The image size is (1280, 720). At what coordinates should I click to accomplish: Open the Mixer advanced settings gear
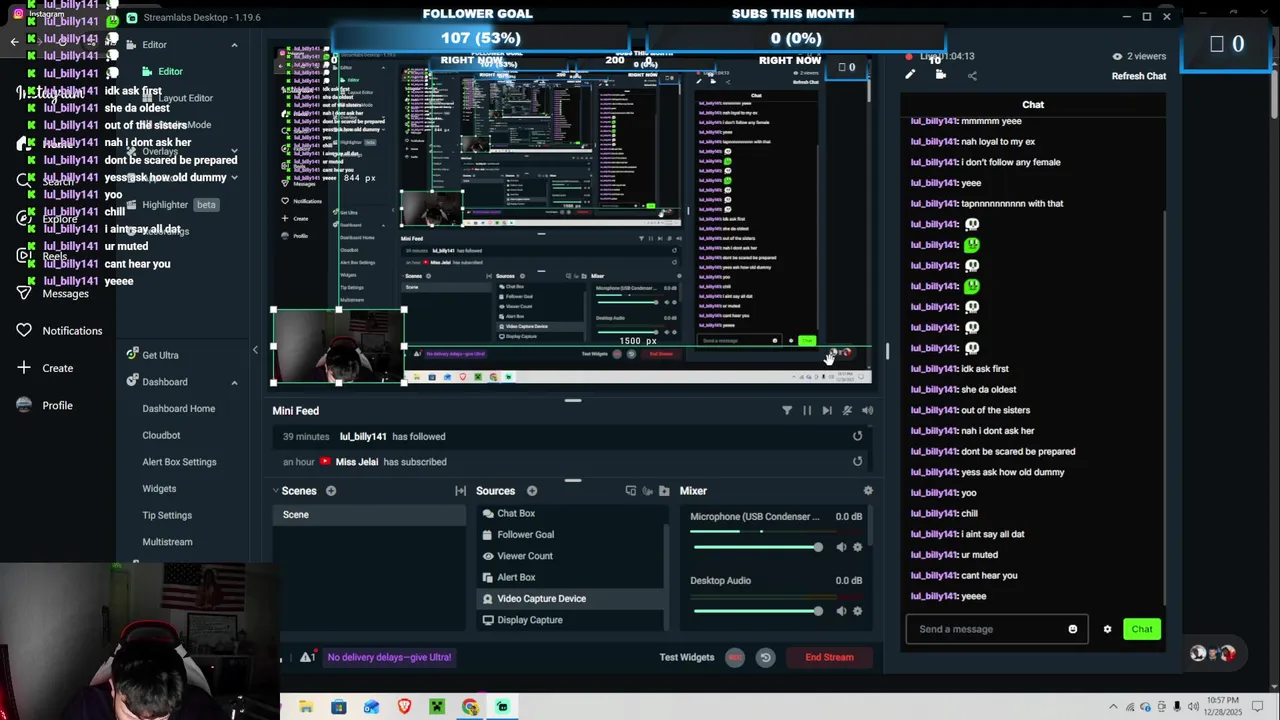(x=868, y=491)
